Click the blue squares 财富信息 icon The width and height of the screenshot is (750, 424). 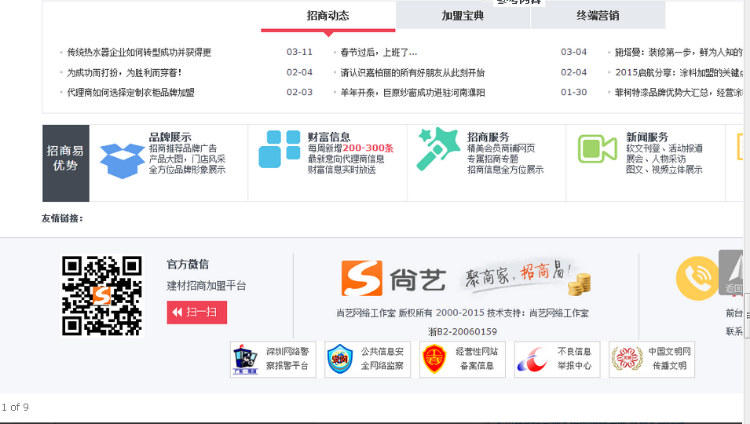(279, 149)
